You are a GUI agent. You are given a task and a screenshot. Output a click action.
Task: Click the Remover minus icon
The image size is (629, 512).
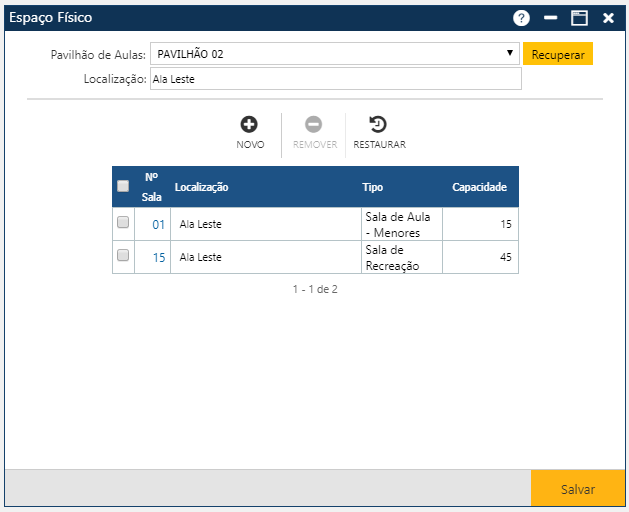pyautogui.click(x=314, y=125)
